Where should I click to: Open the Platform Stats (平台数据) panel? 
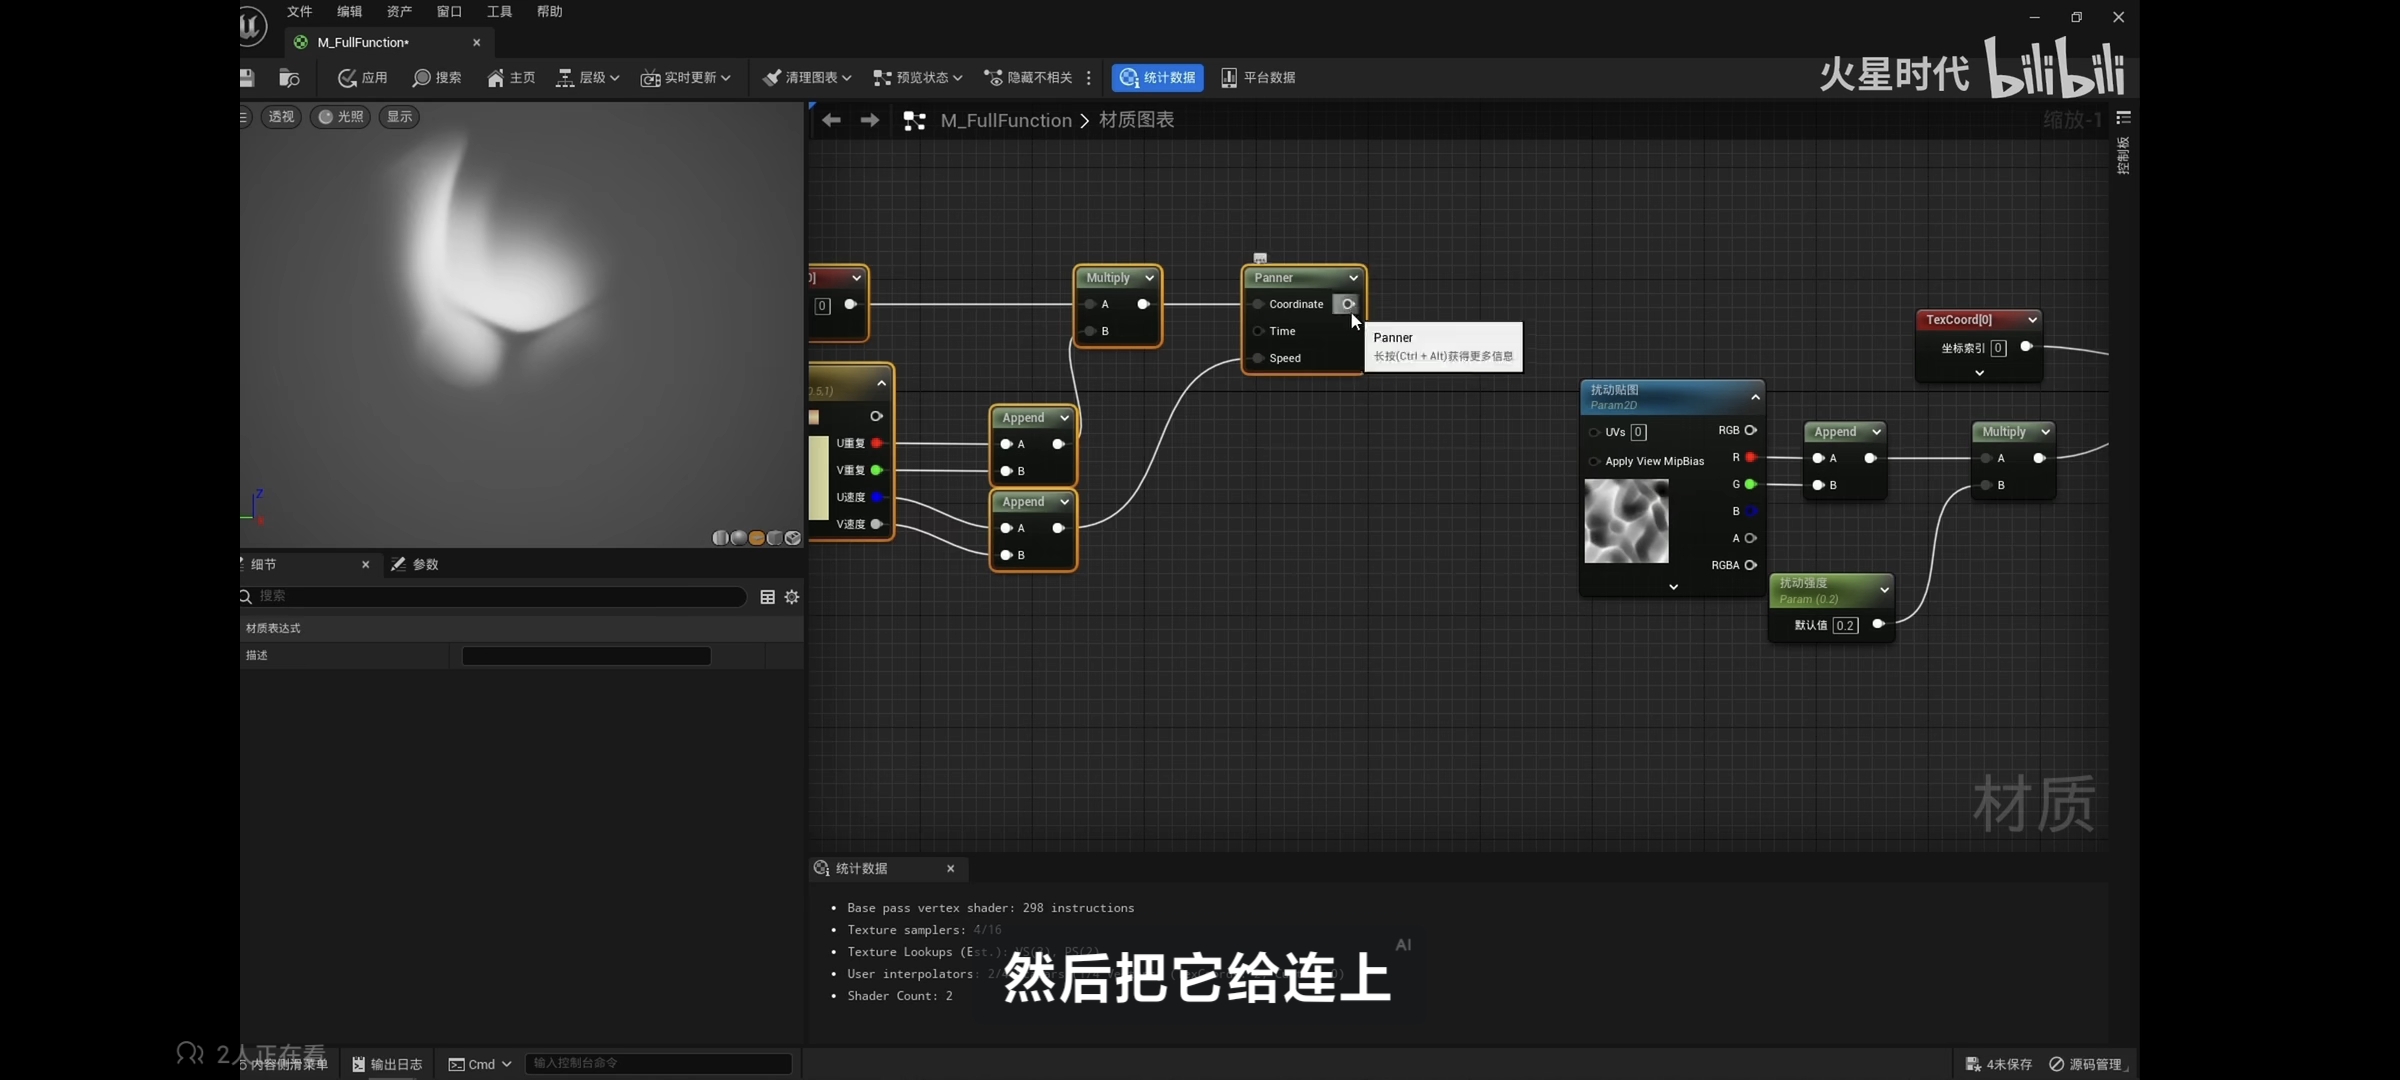coord(1258,78)
